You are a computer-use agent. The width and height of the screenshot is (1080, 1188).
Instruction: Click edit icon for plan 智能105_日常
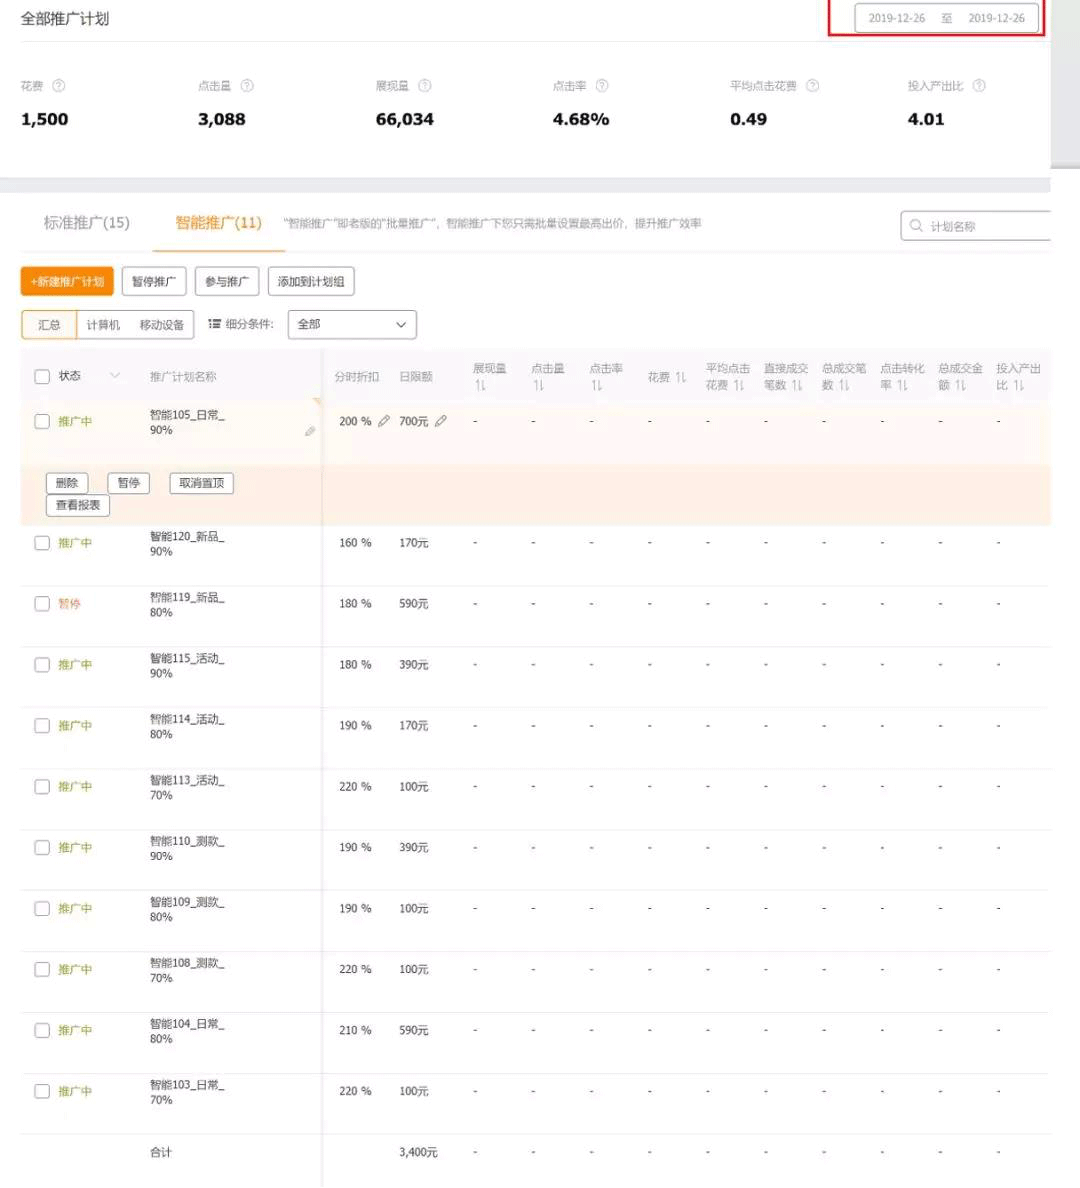[x=310, y=431]
